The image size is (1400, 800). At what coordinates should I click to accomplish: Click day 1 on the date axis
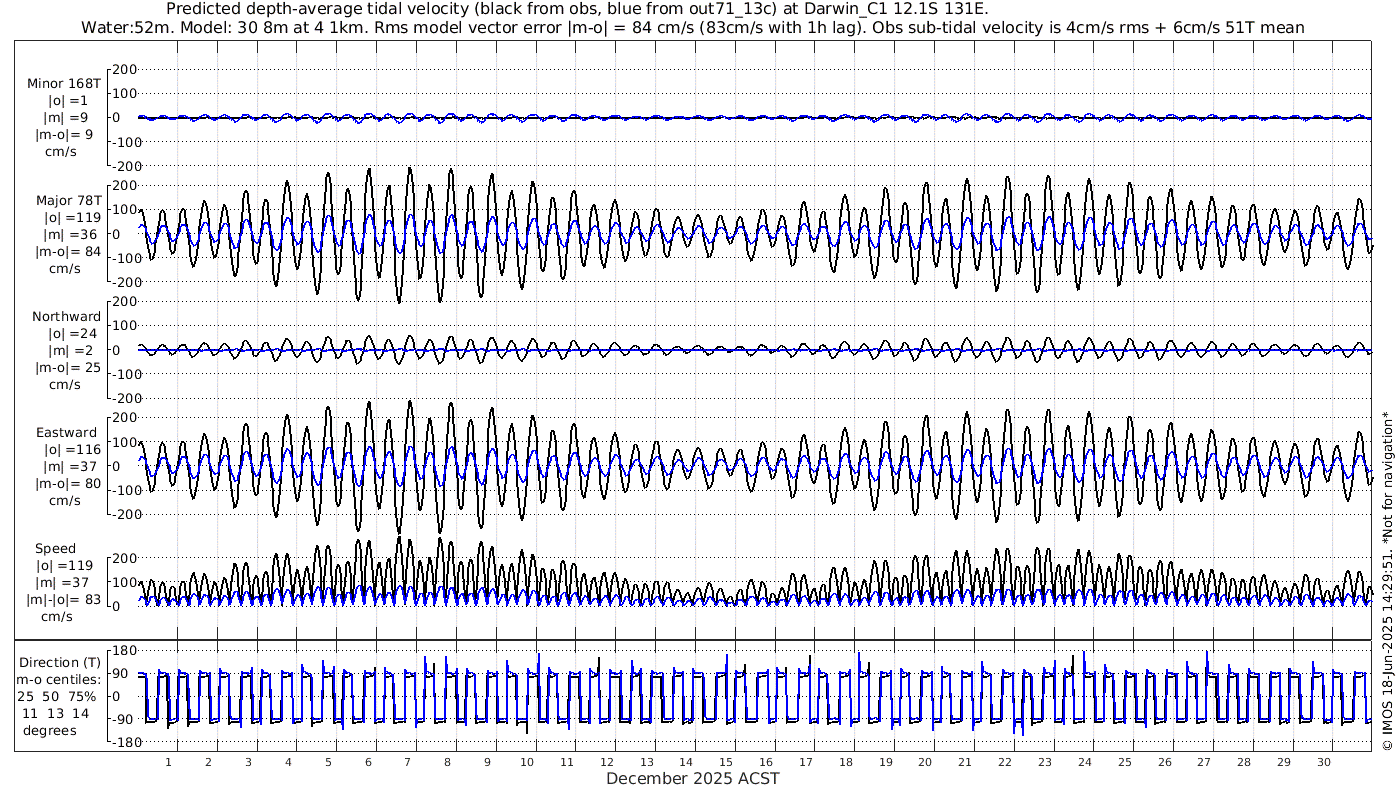coord(168,761)
